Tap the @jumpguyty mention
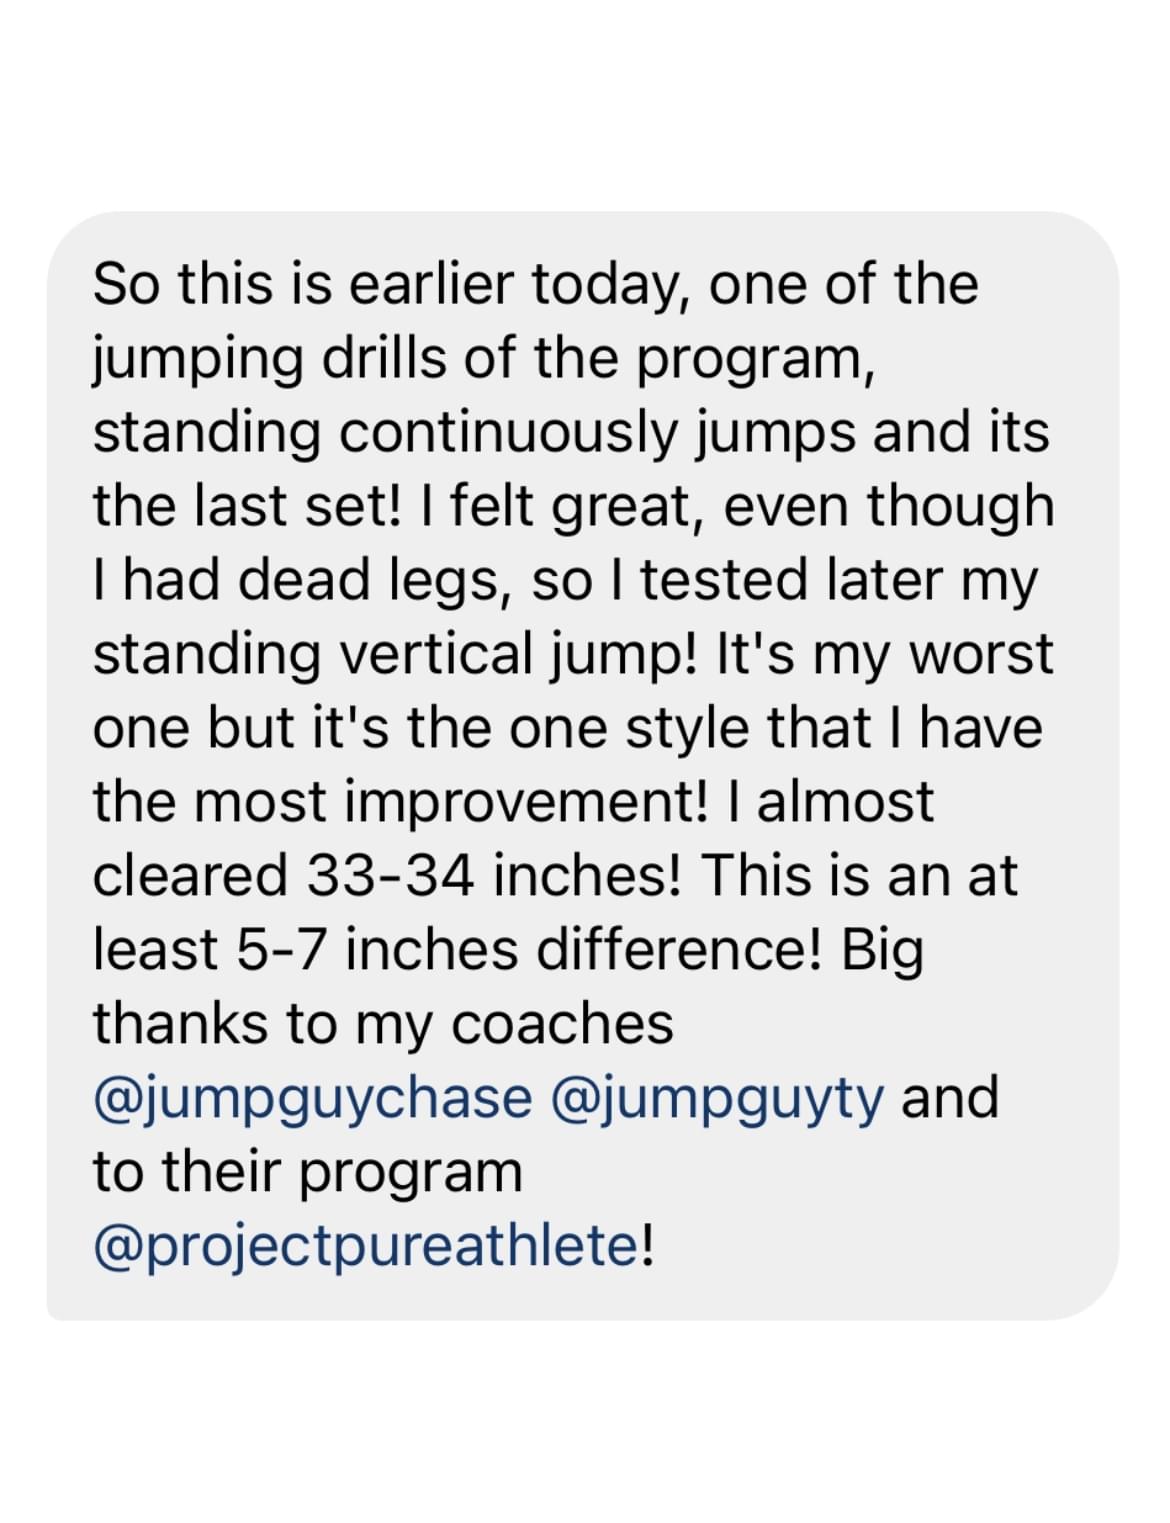The image size is (1170, 1523). click(x=717, y=1098)
